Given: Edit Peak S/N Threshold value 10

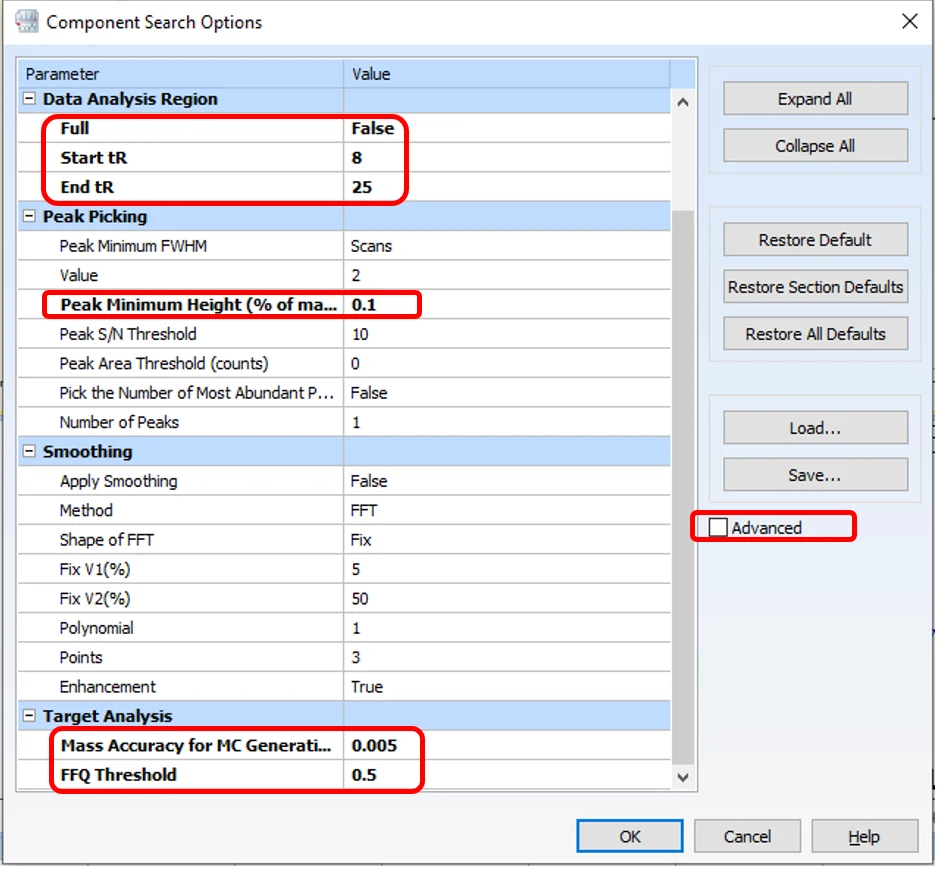Looking at the screenshot, I should (508, 335).
